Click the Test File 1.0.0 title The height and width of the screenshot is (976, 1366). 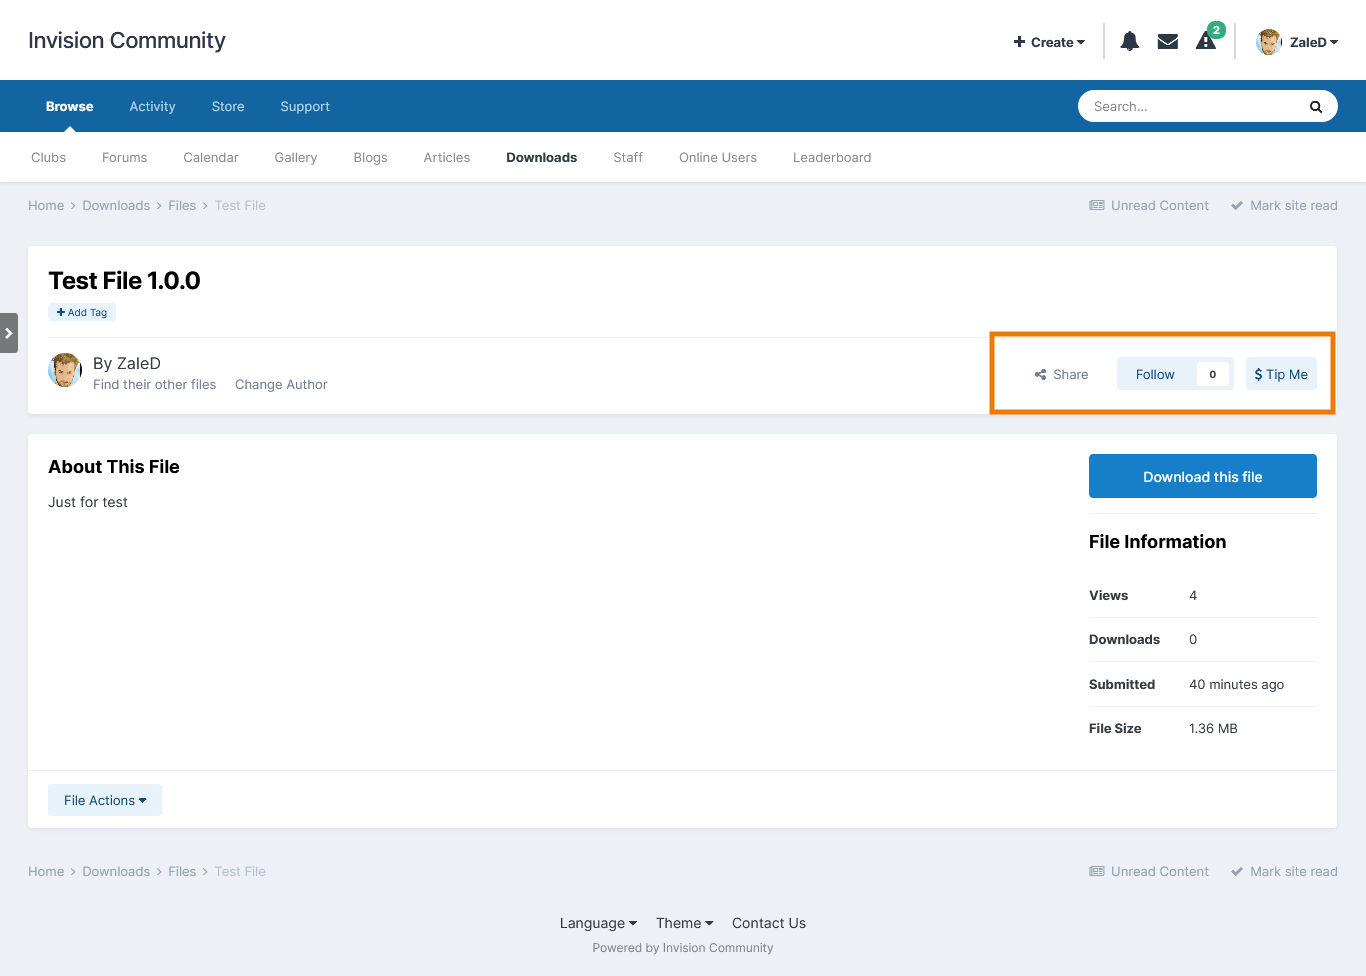click(124, 280)
